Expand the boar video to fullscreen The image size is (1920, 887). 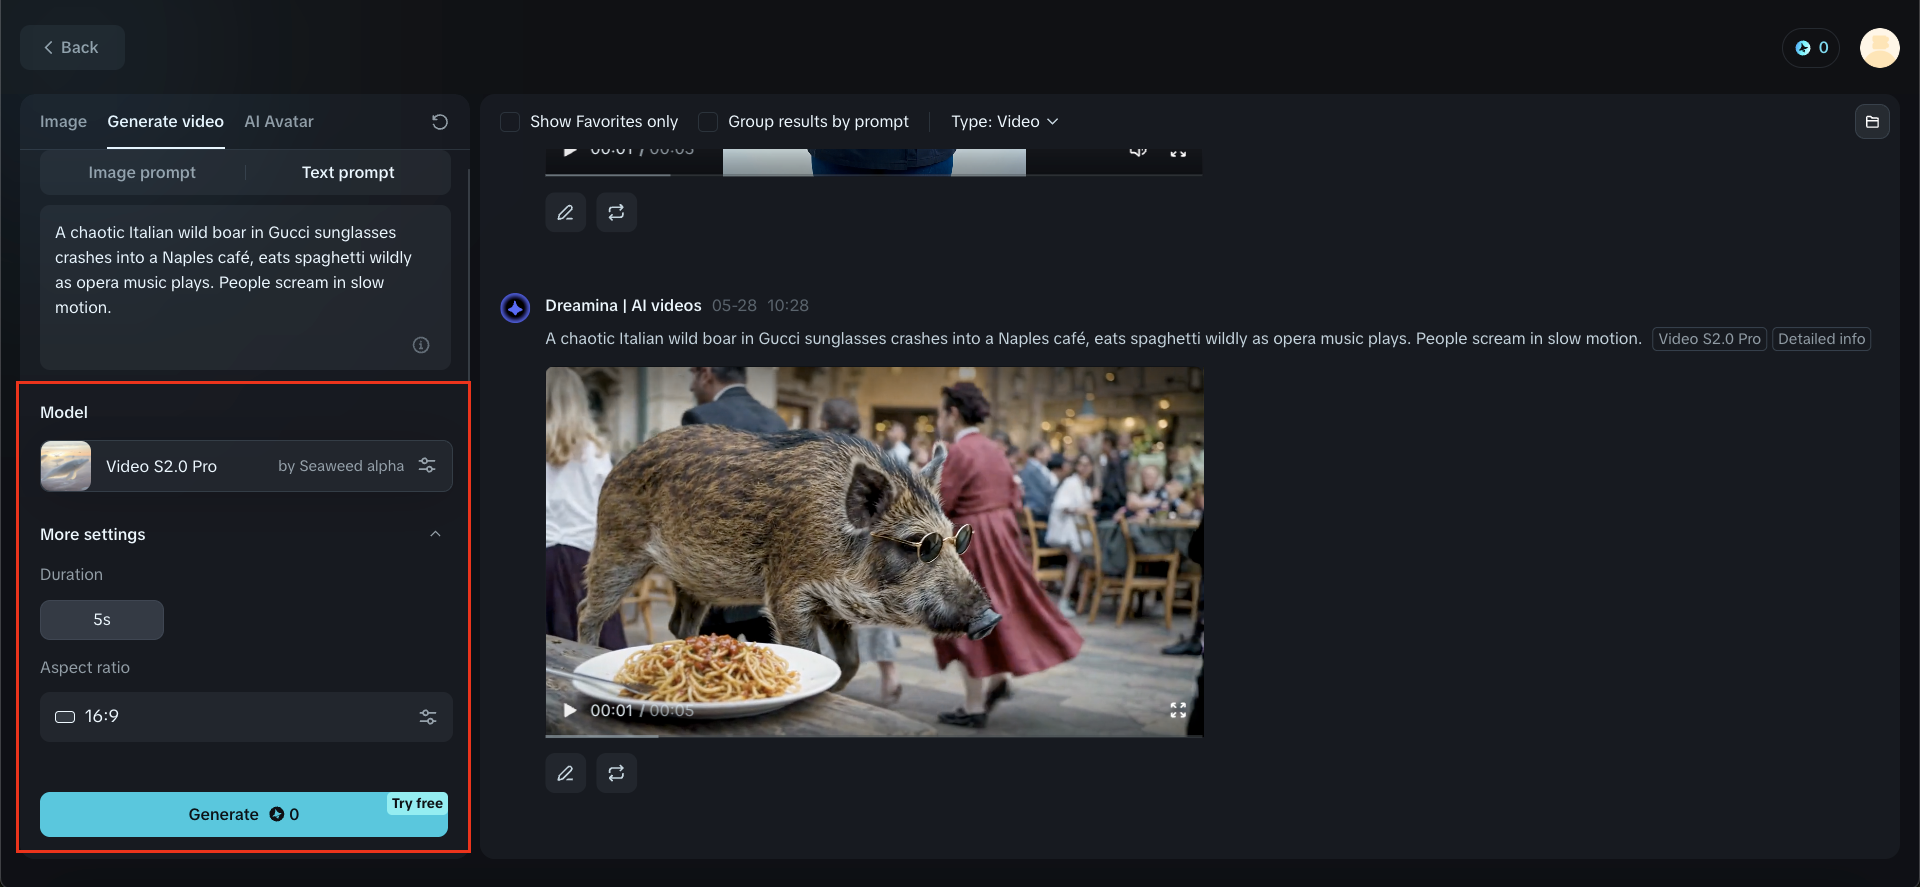tap(1178, 710)
